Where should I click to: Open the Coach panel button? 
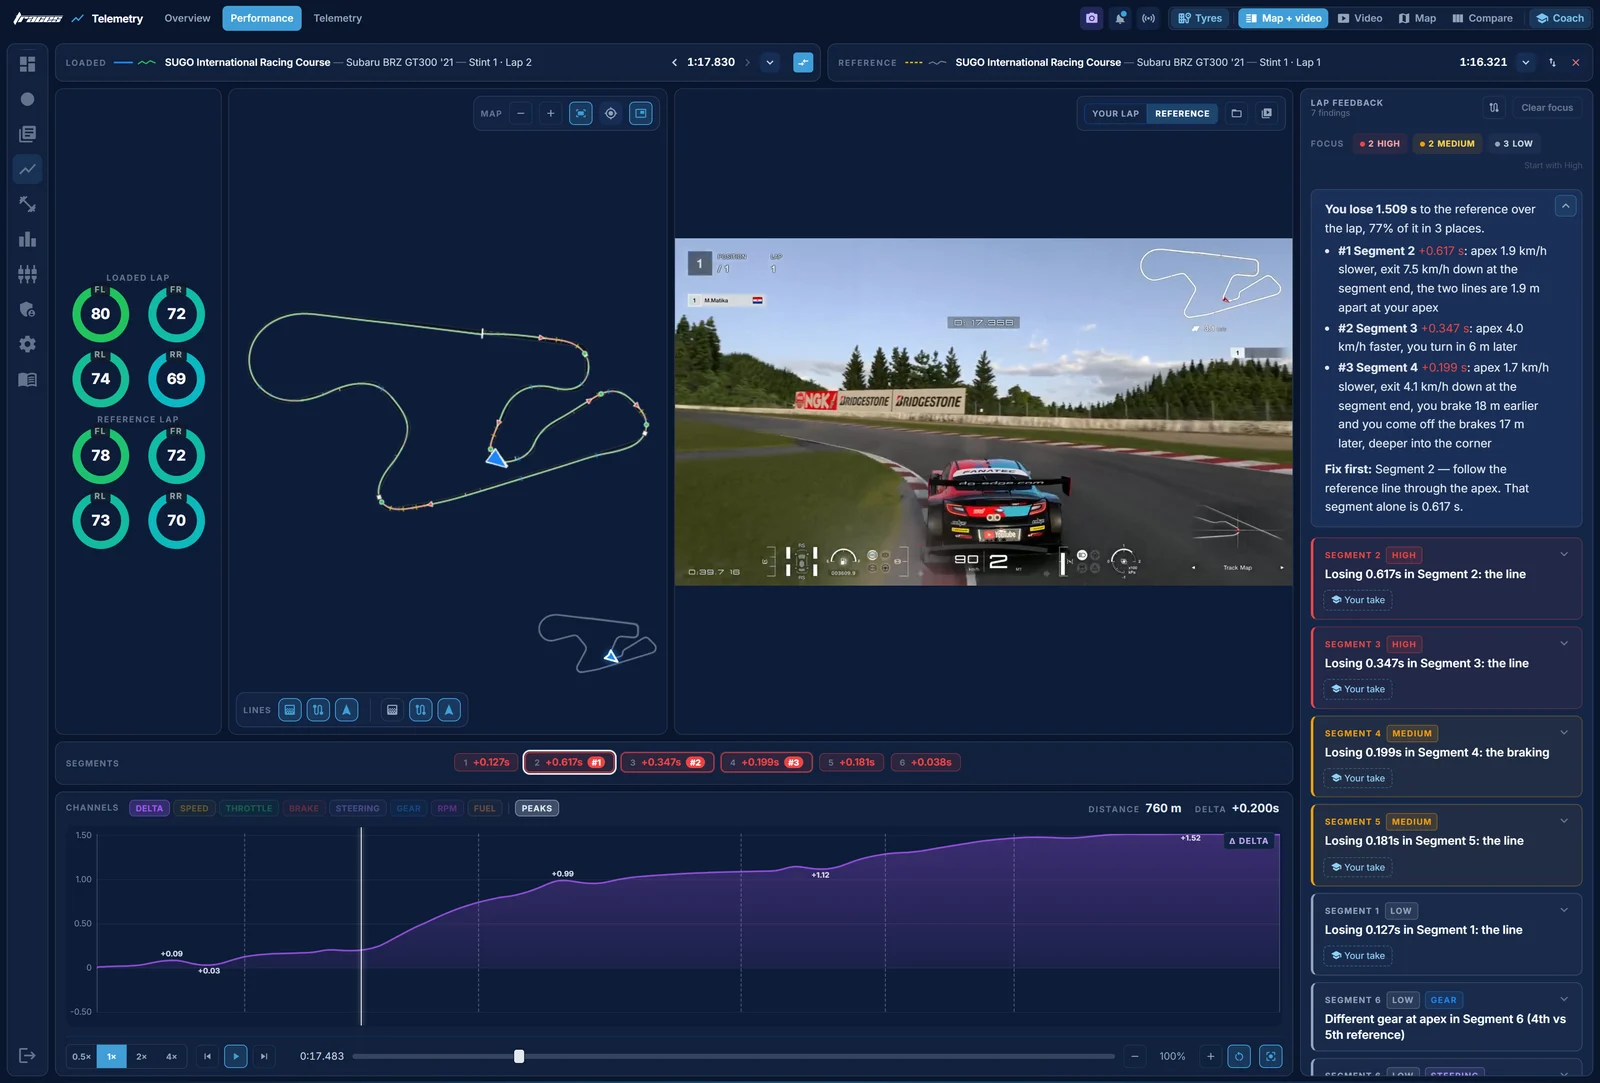point(1560,18)
